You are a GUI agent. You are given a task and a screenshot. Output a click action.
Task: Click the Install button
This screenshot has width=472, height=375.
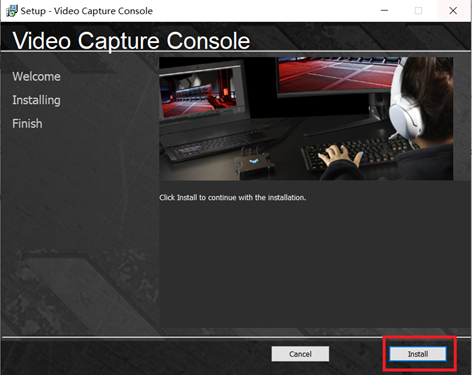[418, 354]
